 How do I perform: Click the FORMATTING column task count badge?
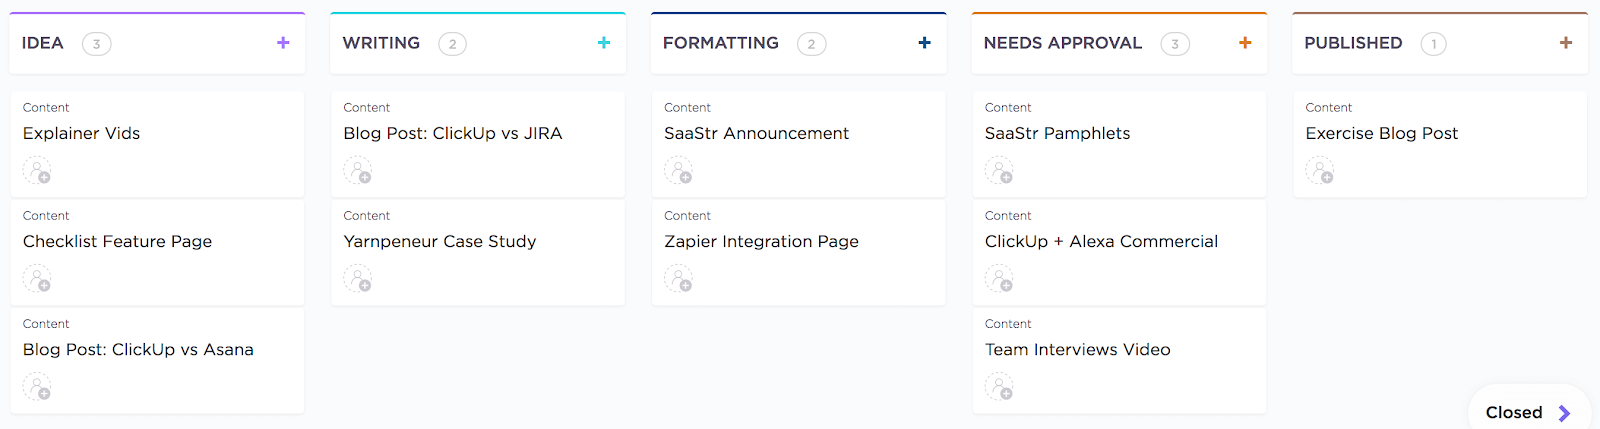[x=811, y=44]
